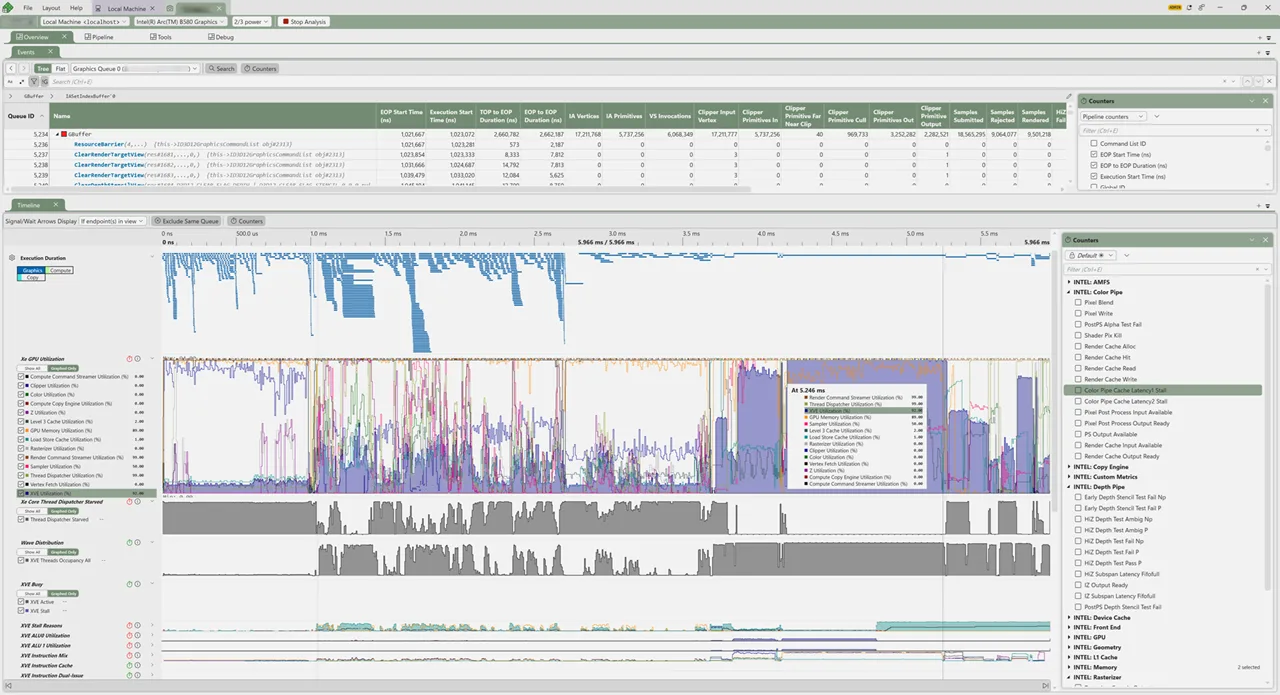This screenshot has width=1280, height=695.
Task: Expand the INTEL: Geometry counter group
Action: coord(1070,647)
